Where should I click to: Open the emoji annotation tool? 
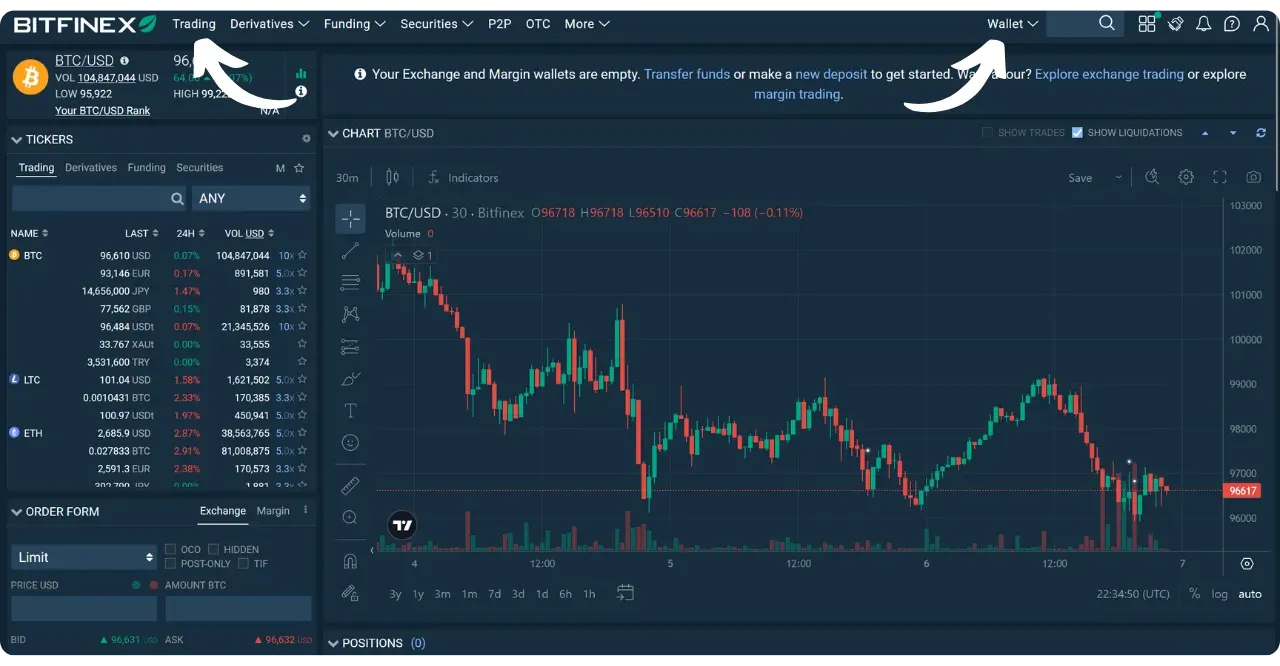pos(350,443)
